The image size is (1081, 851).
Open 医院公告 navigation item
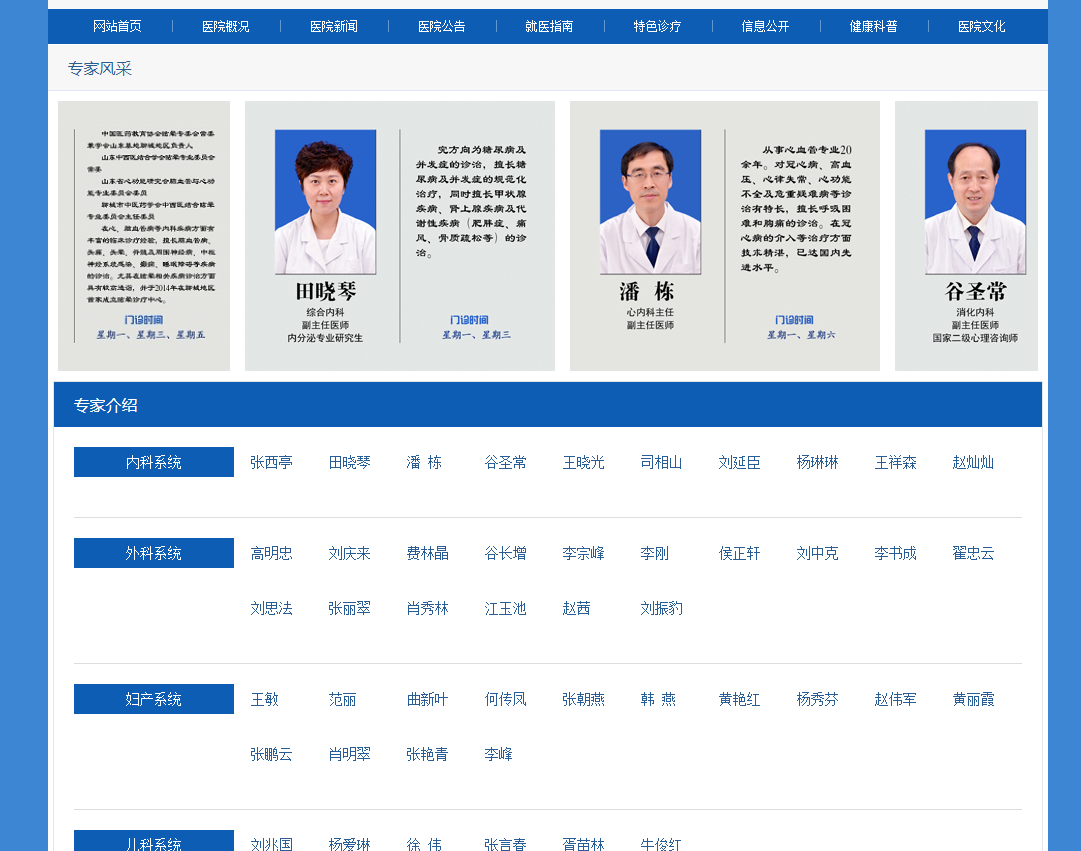click(441, 26)
